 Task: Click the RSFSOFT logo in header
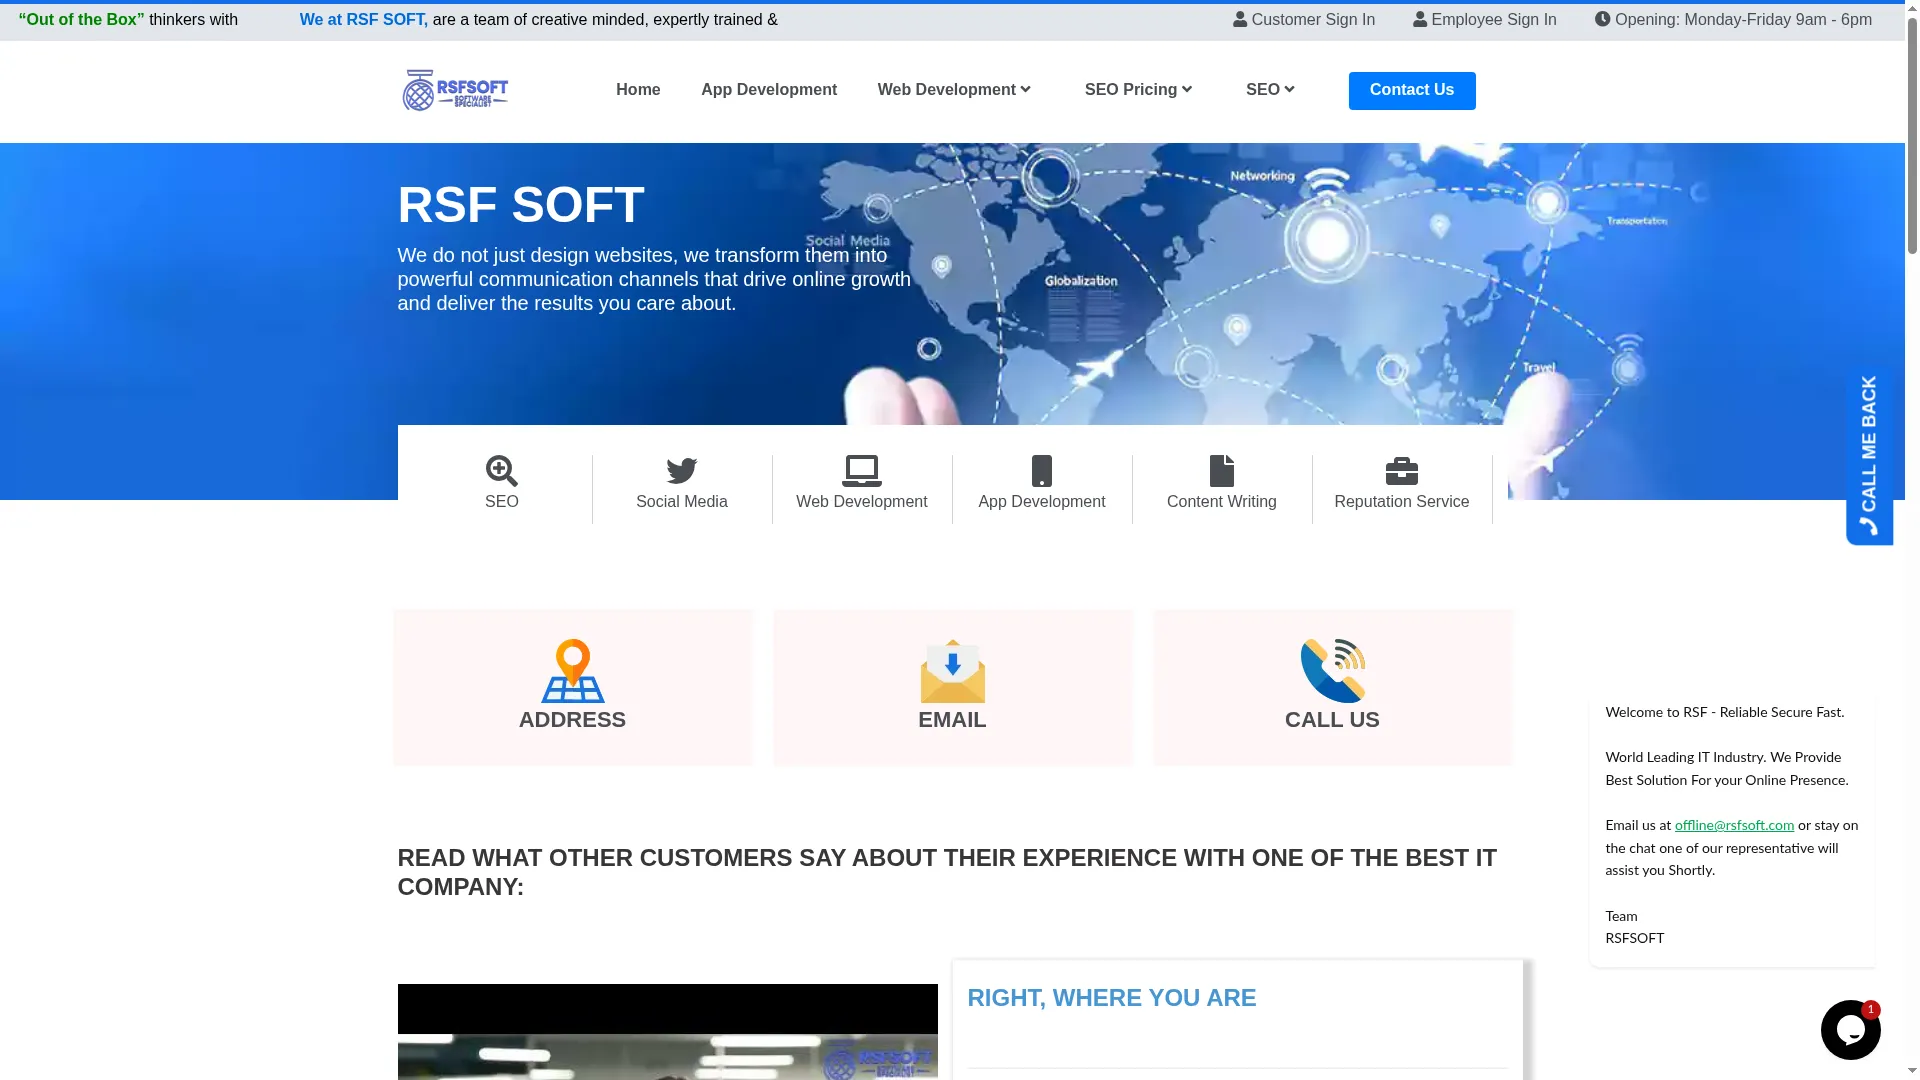tap(455, 90)
